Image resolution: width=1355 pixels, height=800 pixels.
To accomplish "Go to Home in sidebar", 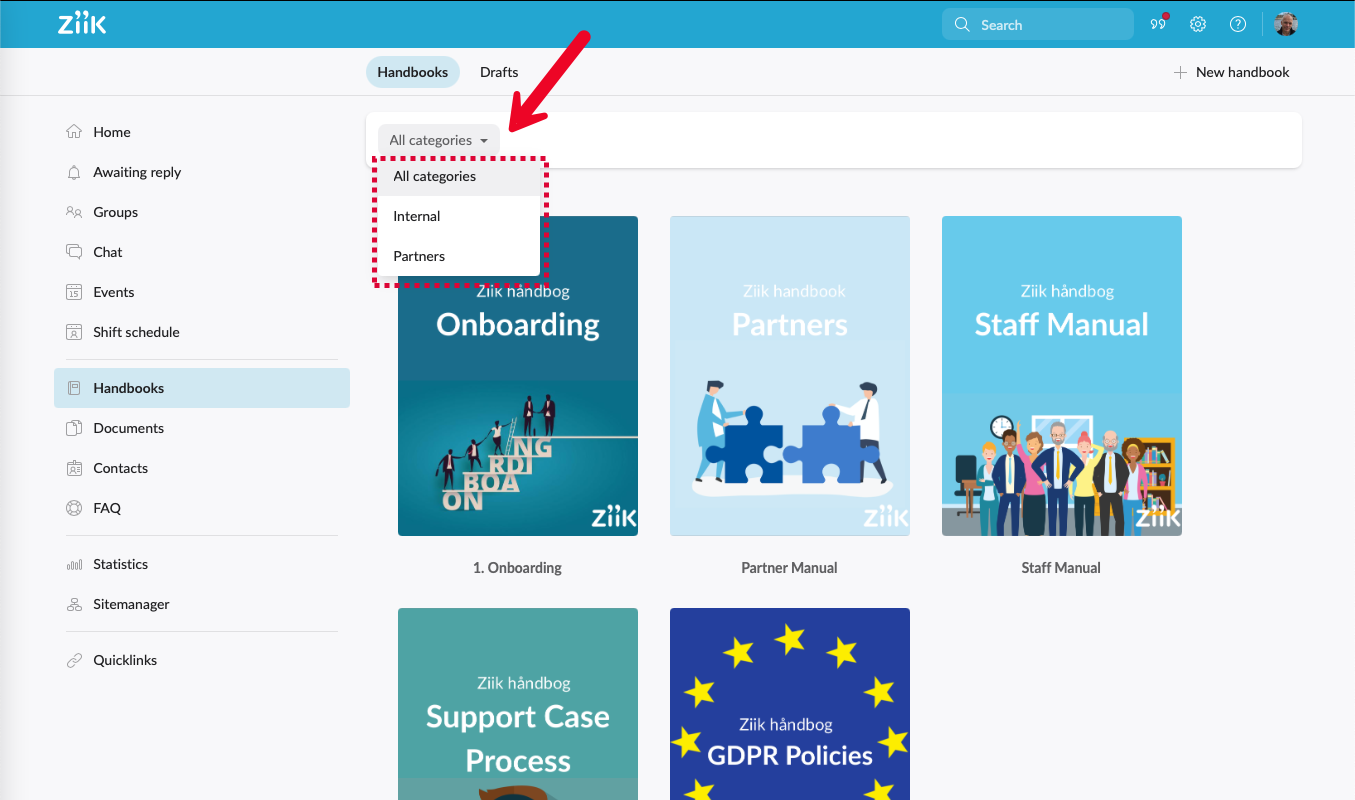I will pos(202,132).
